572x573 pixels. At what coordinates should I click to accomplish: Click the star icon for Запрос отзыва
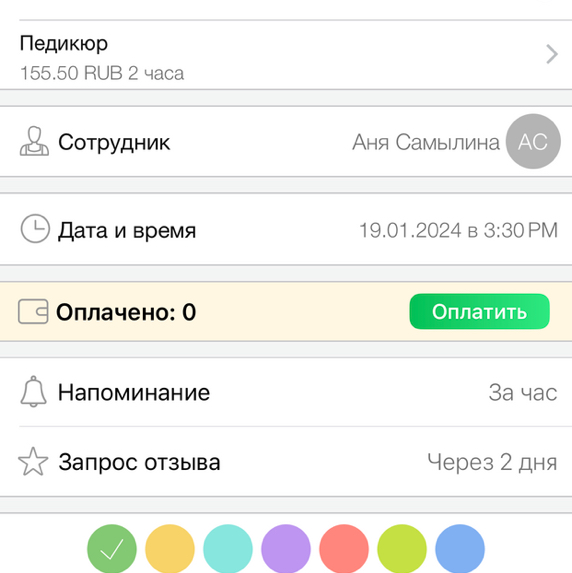click(x=33, y=462)
